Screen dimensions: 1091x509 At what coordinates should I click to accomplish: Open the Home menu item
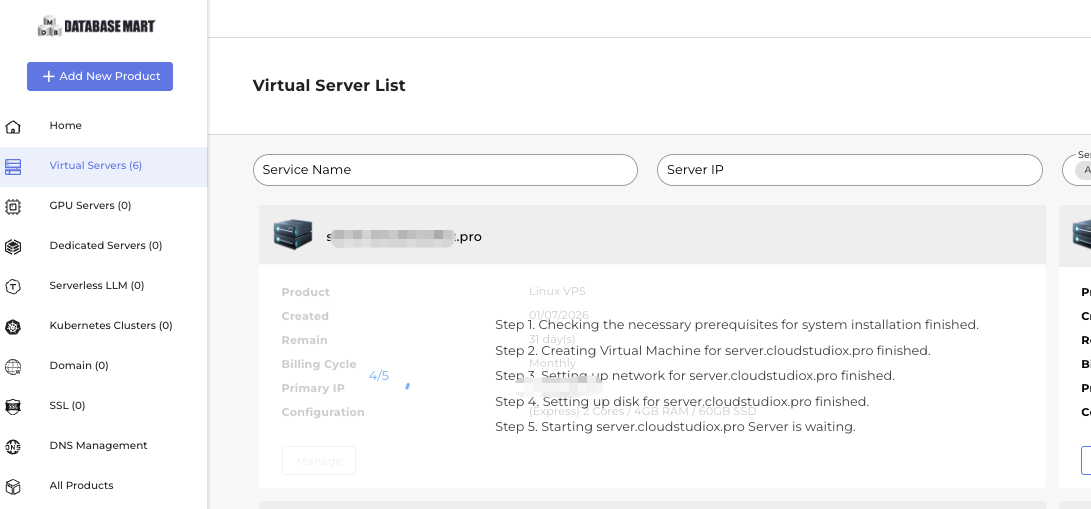(x=65, y=126)
